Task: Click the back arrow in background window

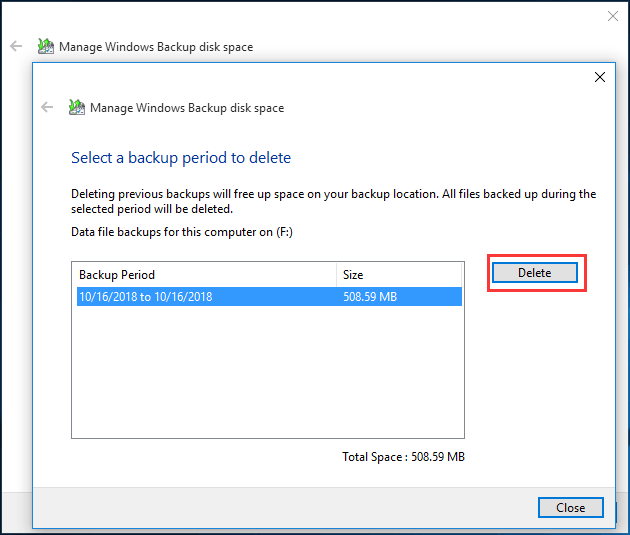Action: click(16, 46)
